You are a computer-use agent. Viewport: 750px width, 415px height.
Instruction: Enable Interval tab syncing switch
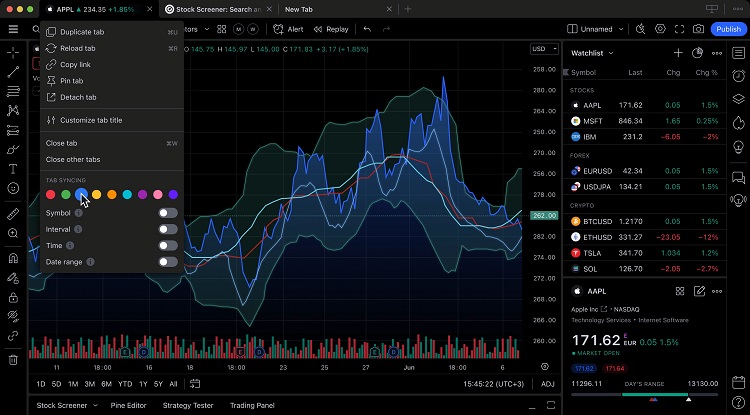coord(167,229)
